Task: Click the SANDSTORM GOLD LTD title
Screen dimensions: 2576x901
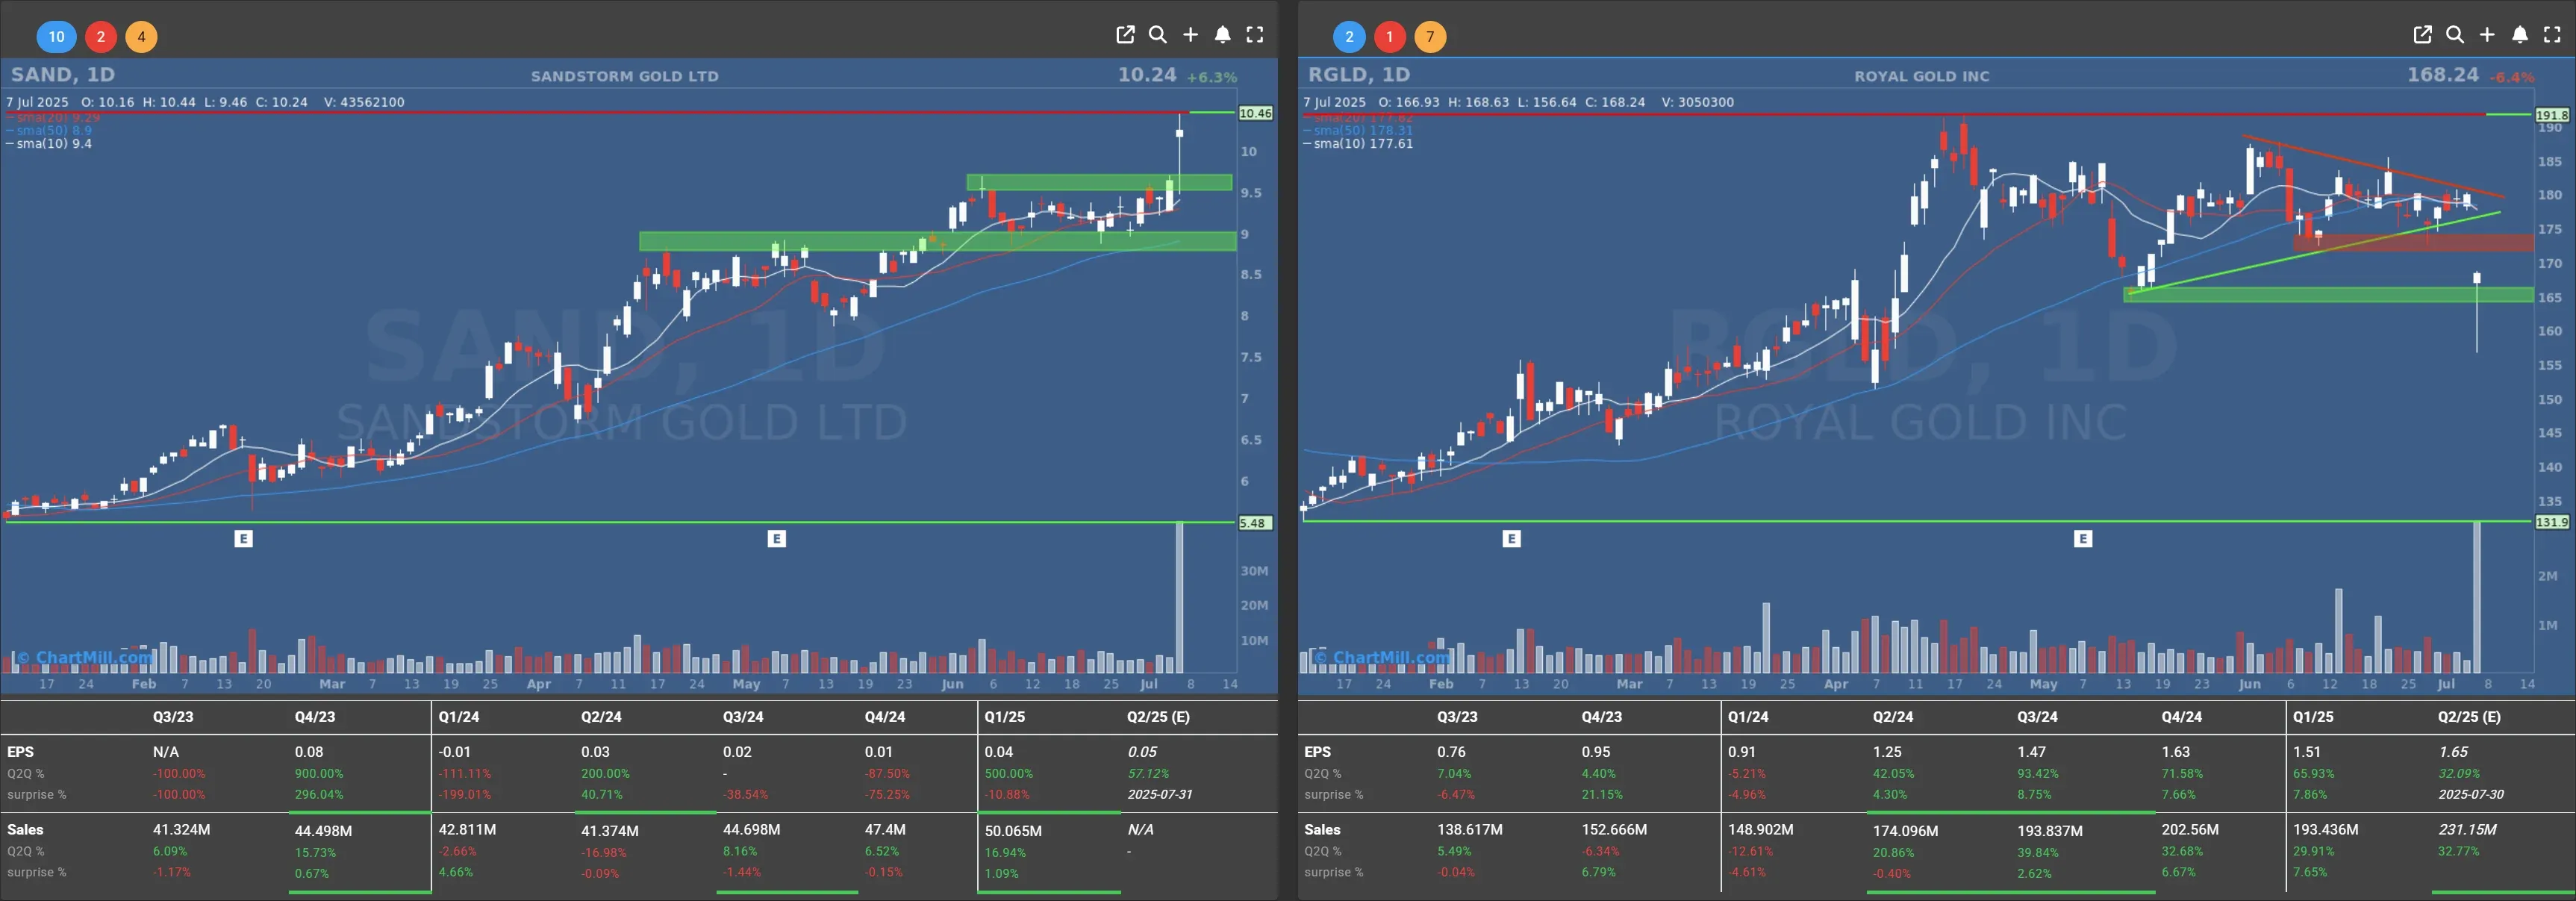Action: pos(624,76)
